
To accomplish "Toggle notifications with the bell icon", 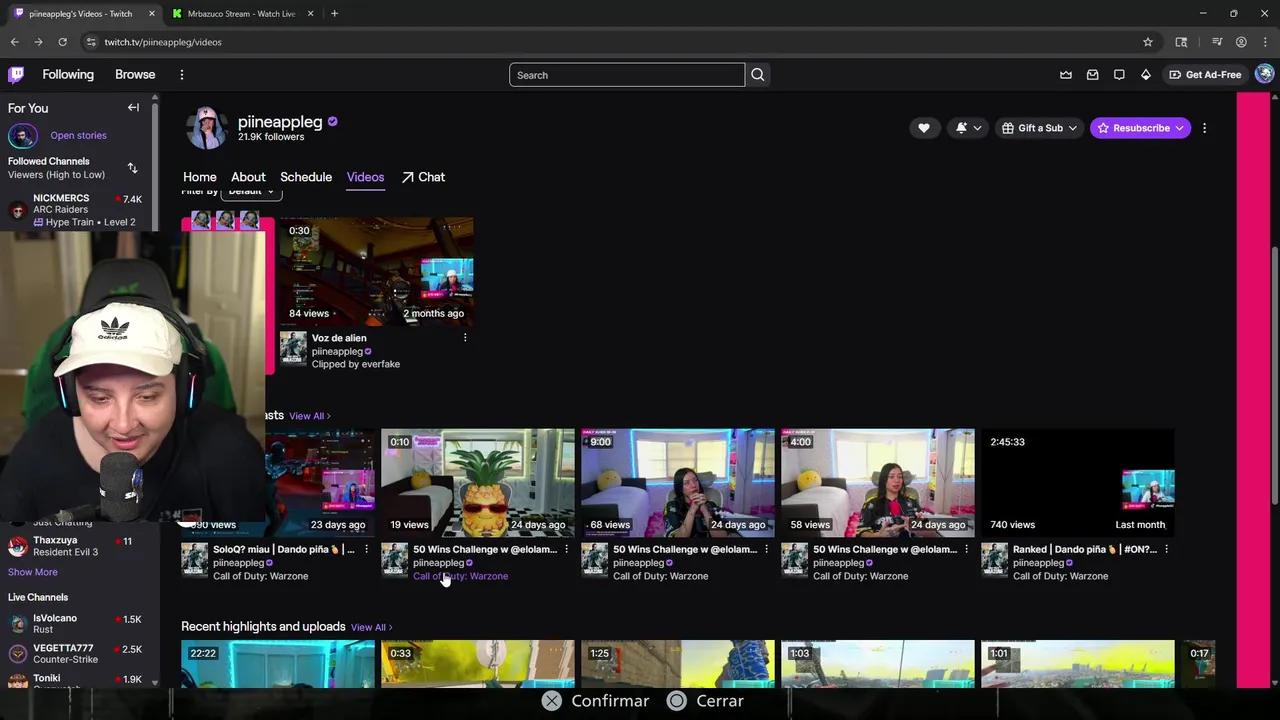I will [959, 128].
